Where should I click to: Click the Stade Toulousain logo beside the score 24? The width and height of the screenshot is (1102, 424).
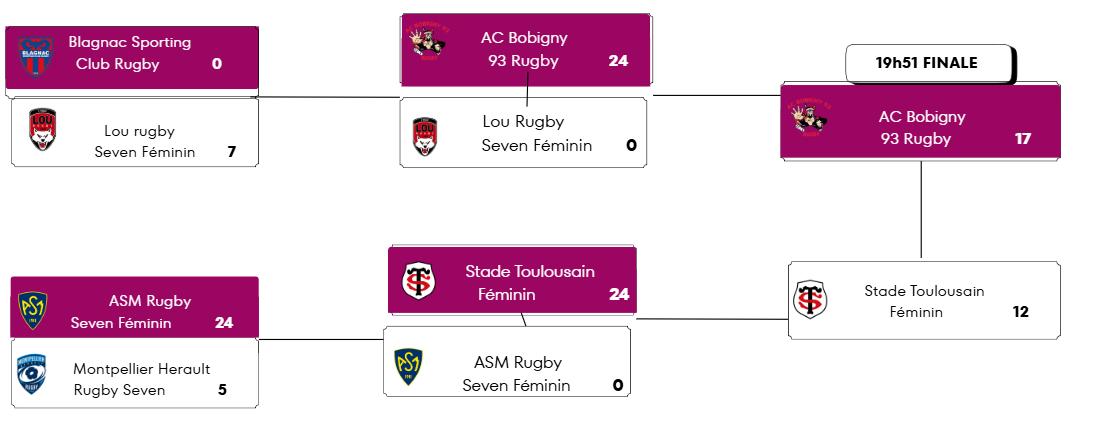pos(419,280)
